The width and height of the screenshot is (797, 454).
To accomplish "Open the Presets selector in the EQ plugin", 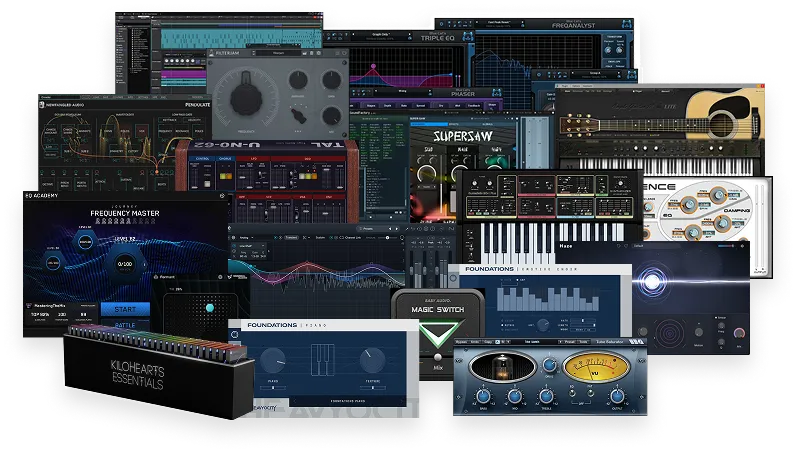I will point(376,229).
